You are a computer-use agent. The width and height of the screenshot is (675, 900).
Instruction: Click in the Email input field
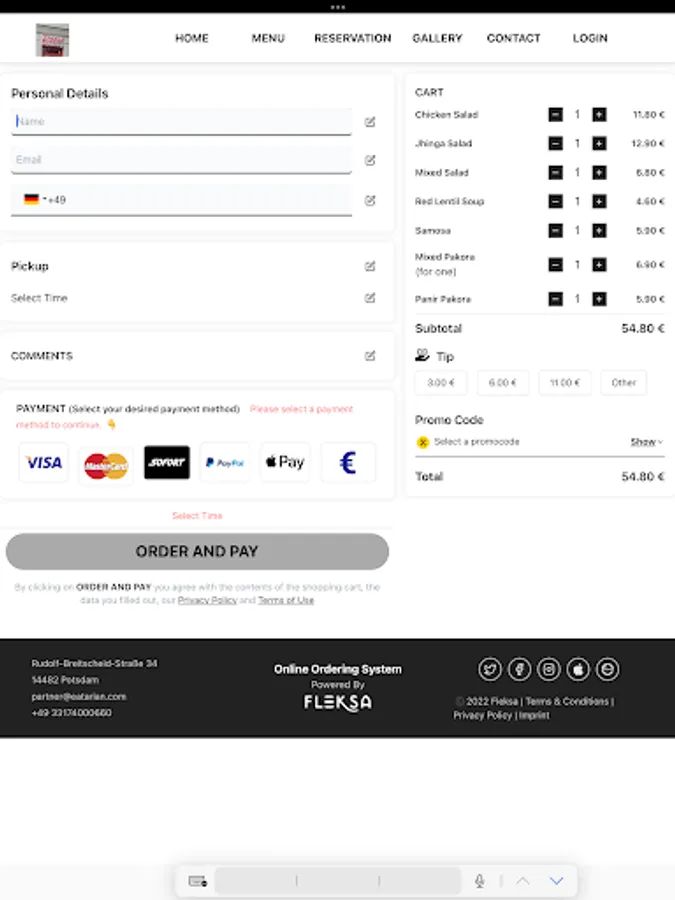(x=182, y=160)
